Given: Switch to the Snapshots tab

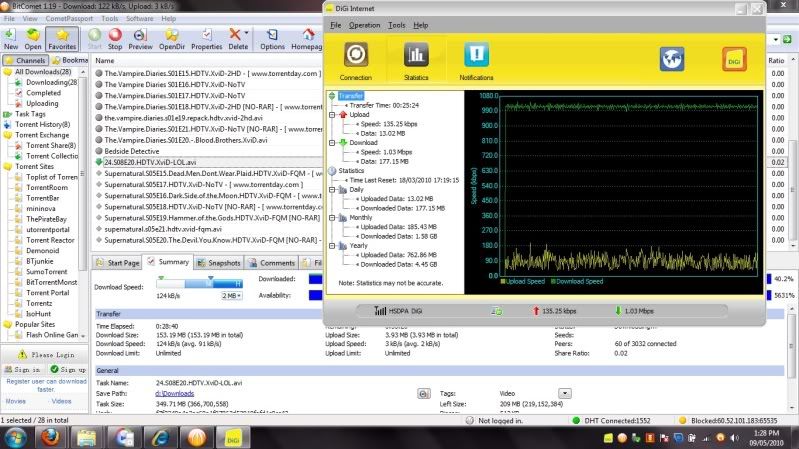Looking at the screenshot, I should pyautogui.click(x=218, y=262).
